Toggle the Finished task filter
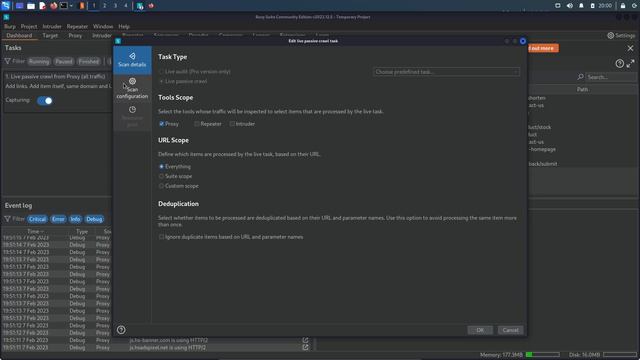 point(89,61)
